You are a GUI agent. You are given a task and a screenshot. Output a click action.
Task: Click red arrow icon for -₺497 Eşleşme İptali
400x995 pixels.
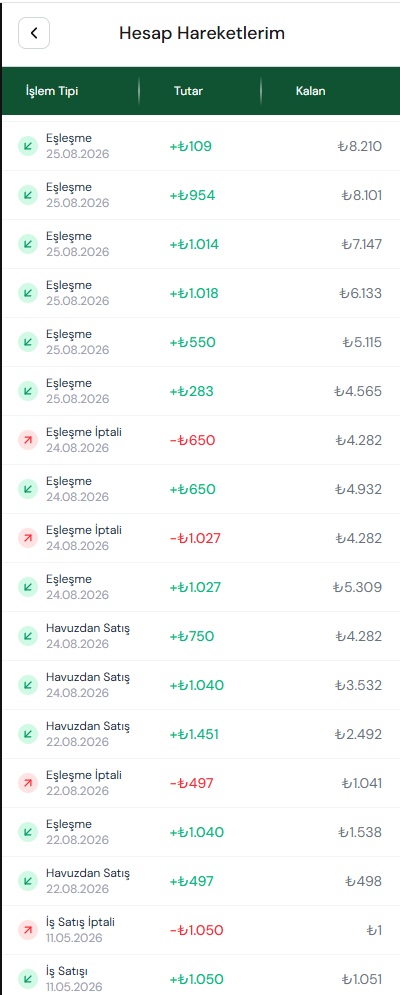tap(28, 783)
